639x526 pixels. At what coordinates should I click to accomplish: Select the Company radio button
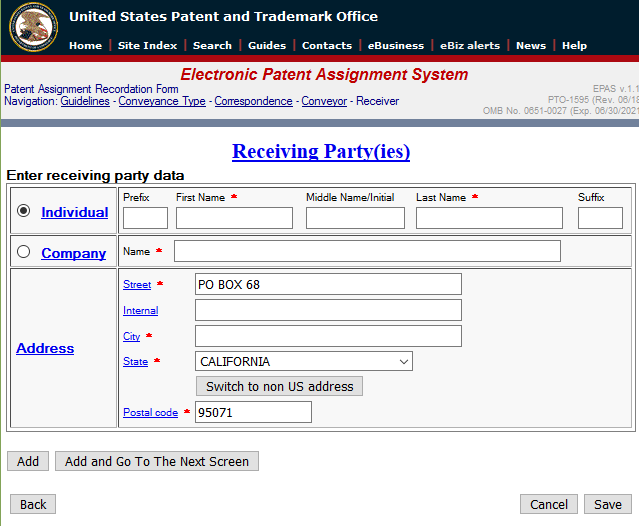[x=24, y=252]
